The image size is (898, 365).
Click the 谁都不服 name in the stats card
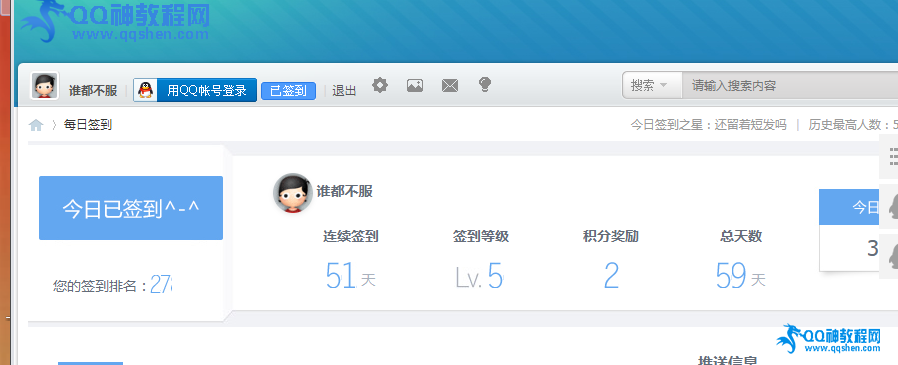(x=345, y=191)
